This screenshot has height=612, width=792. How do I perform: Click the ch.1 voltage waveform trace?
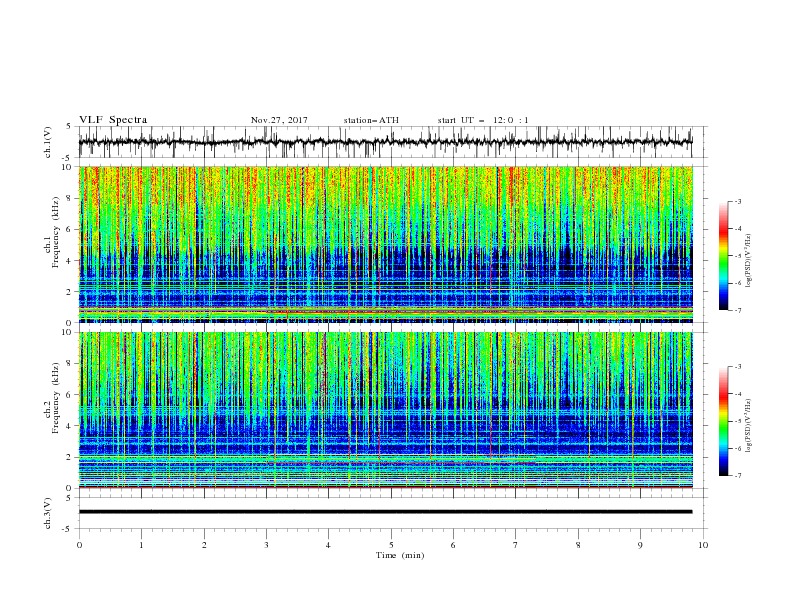click(385, 142)
